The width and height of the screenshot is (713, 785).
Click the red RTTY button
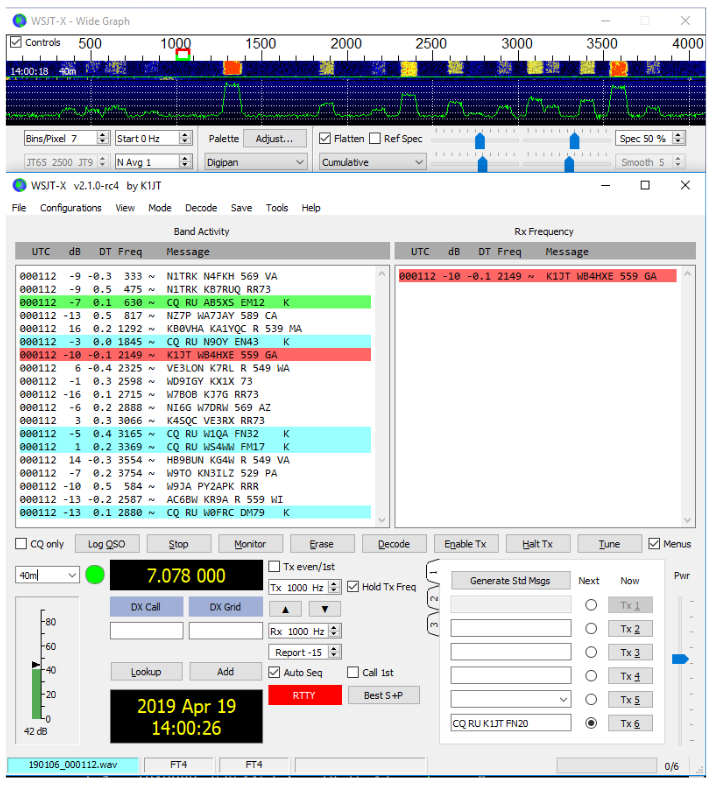point(304,695)
